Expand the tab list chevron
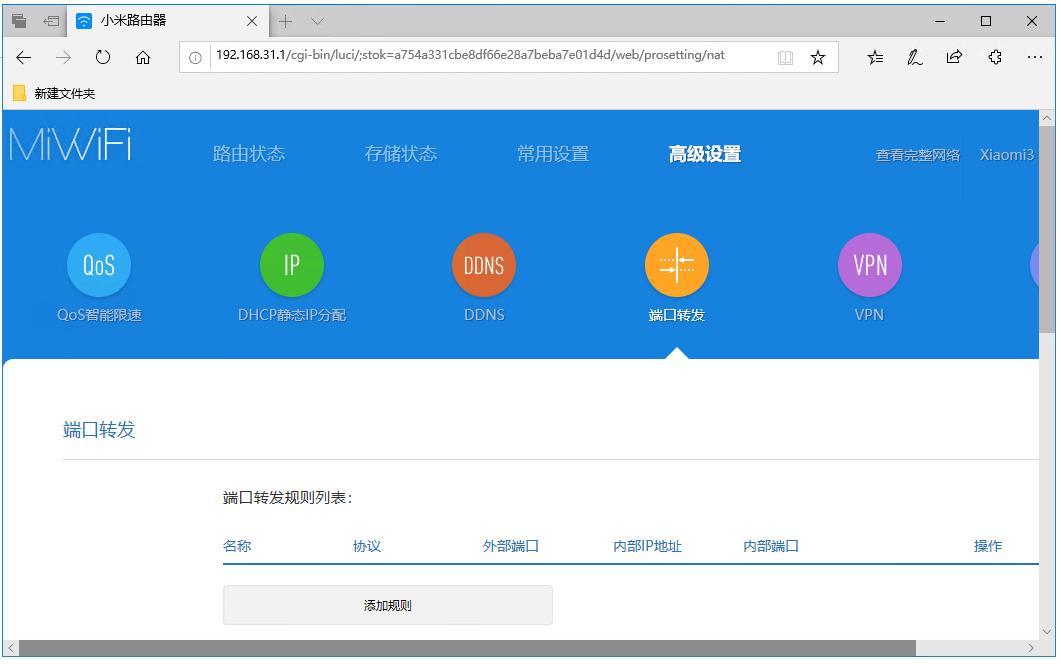This screenshot has width=1061, height=664. tap(317, 20)
